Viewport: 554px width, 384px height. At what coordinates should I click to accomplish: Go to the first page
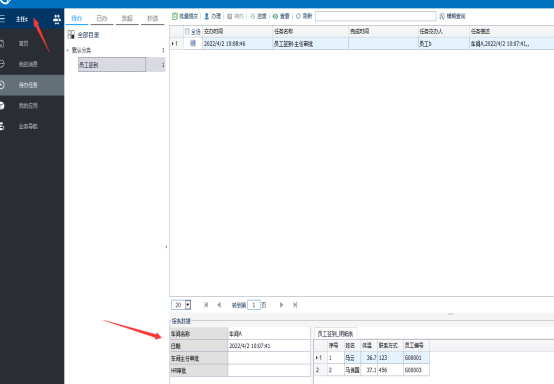(206, 305)
